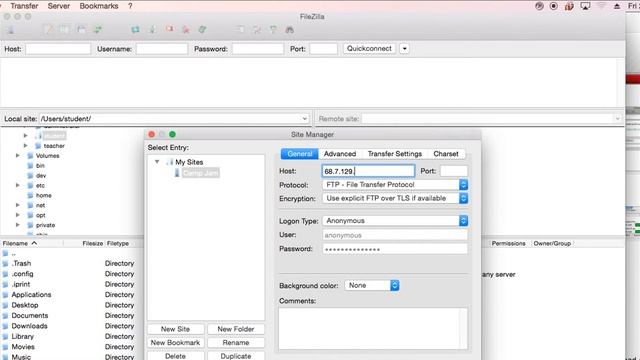Click the refresh file lists icon
640x360 pixels.
[x=135, y=30]
